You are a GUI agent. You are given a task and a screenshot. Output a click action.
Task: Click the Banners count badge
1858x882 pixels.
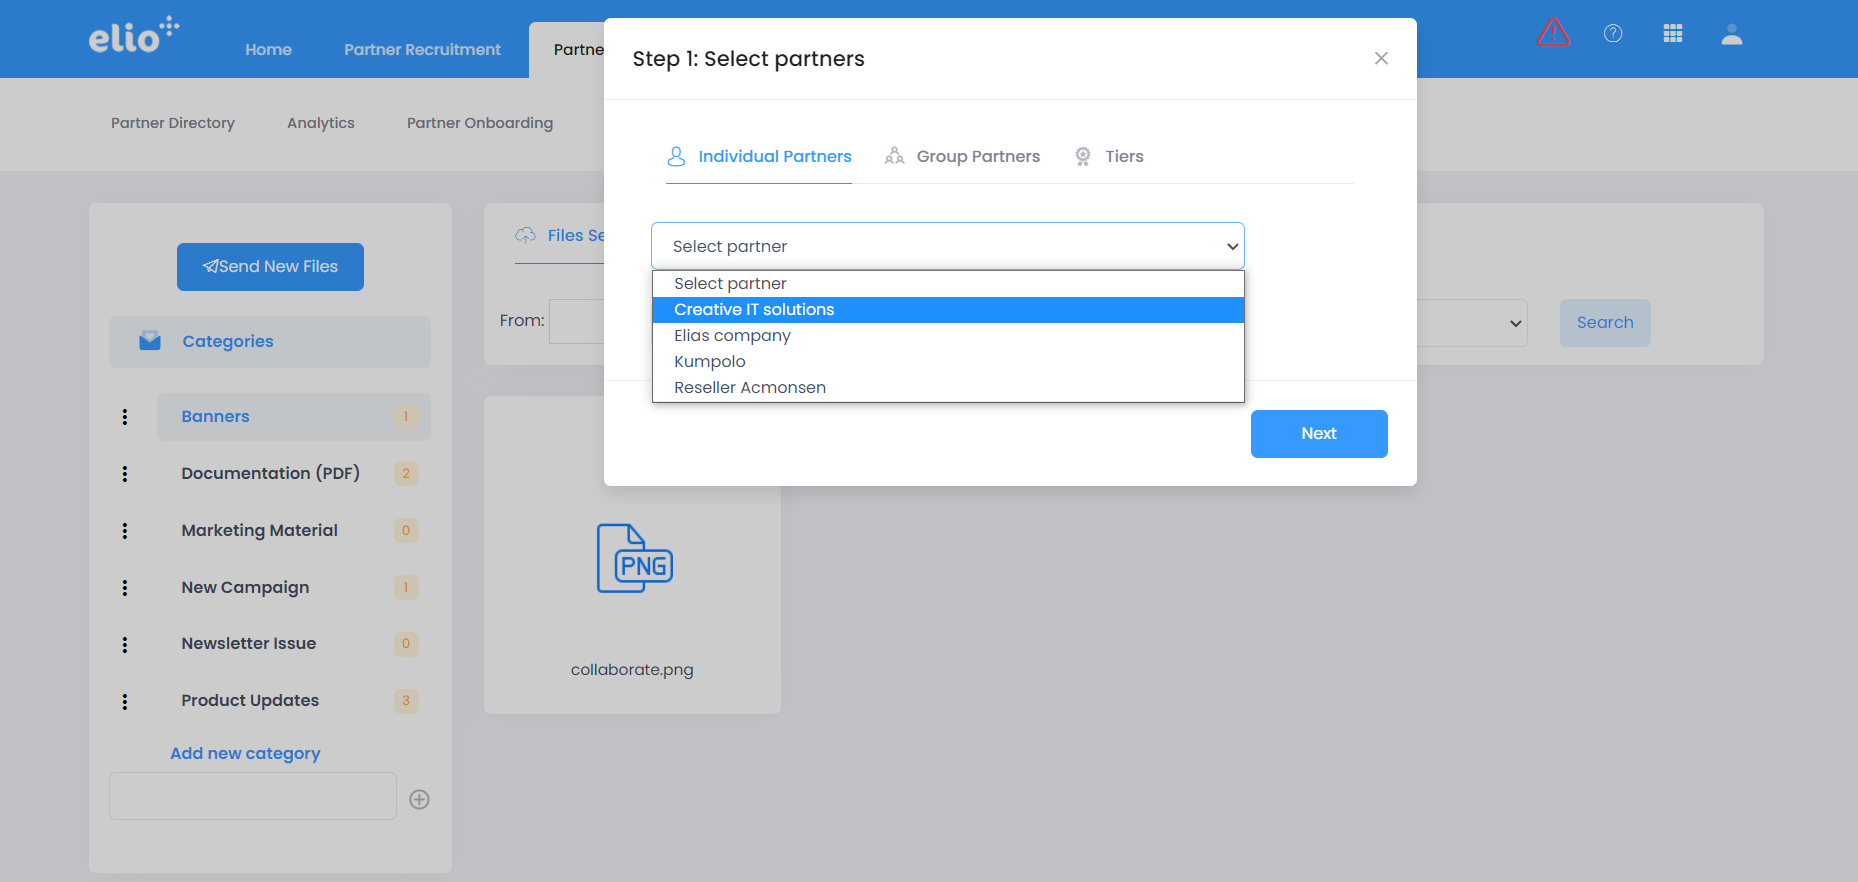pyautogui.click(x=406, y=417)
